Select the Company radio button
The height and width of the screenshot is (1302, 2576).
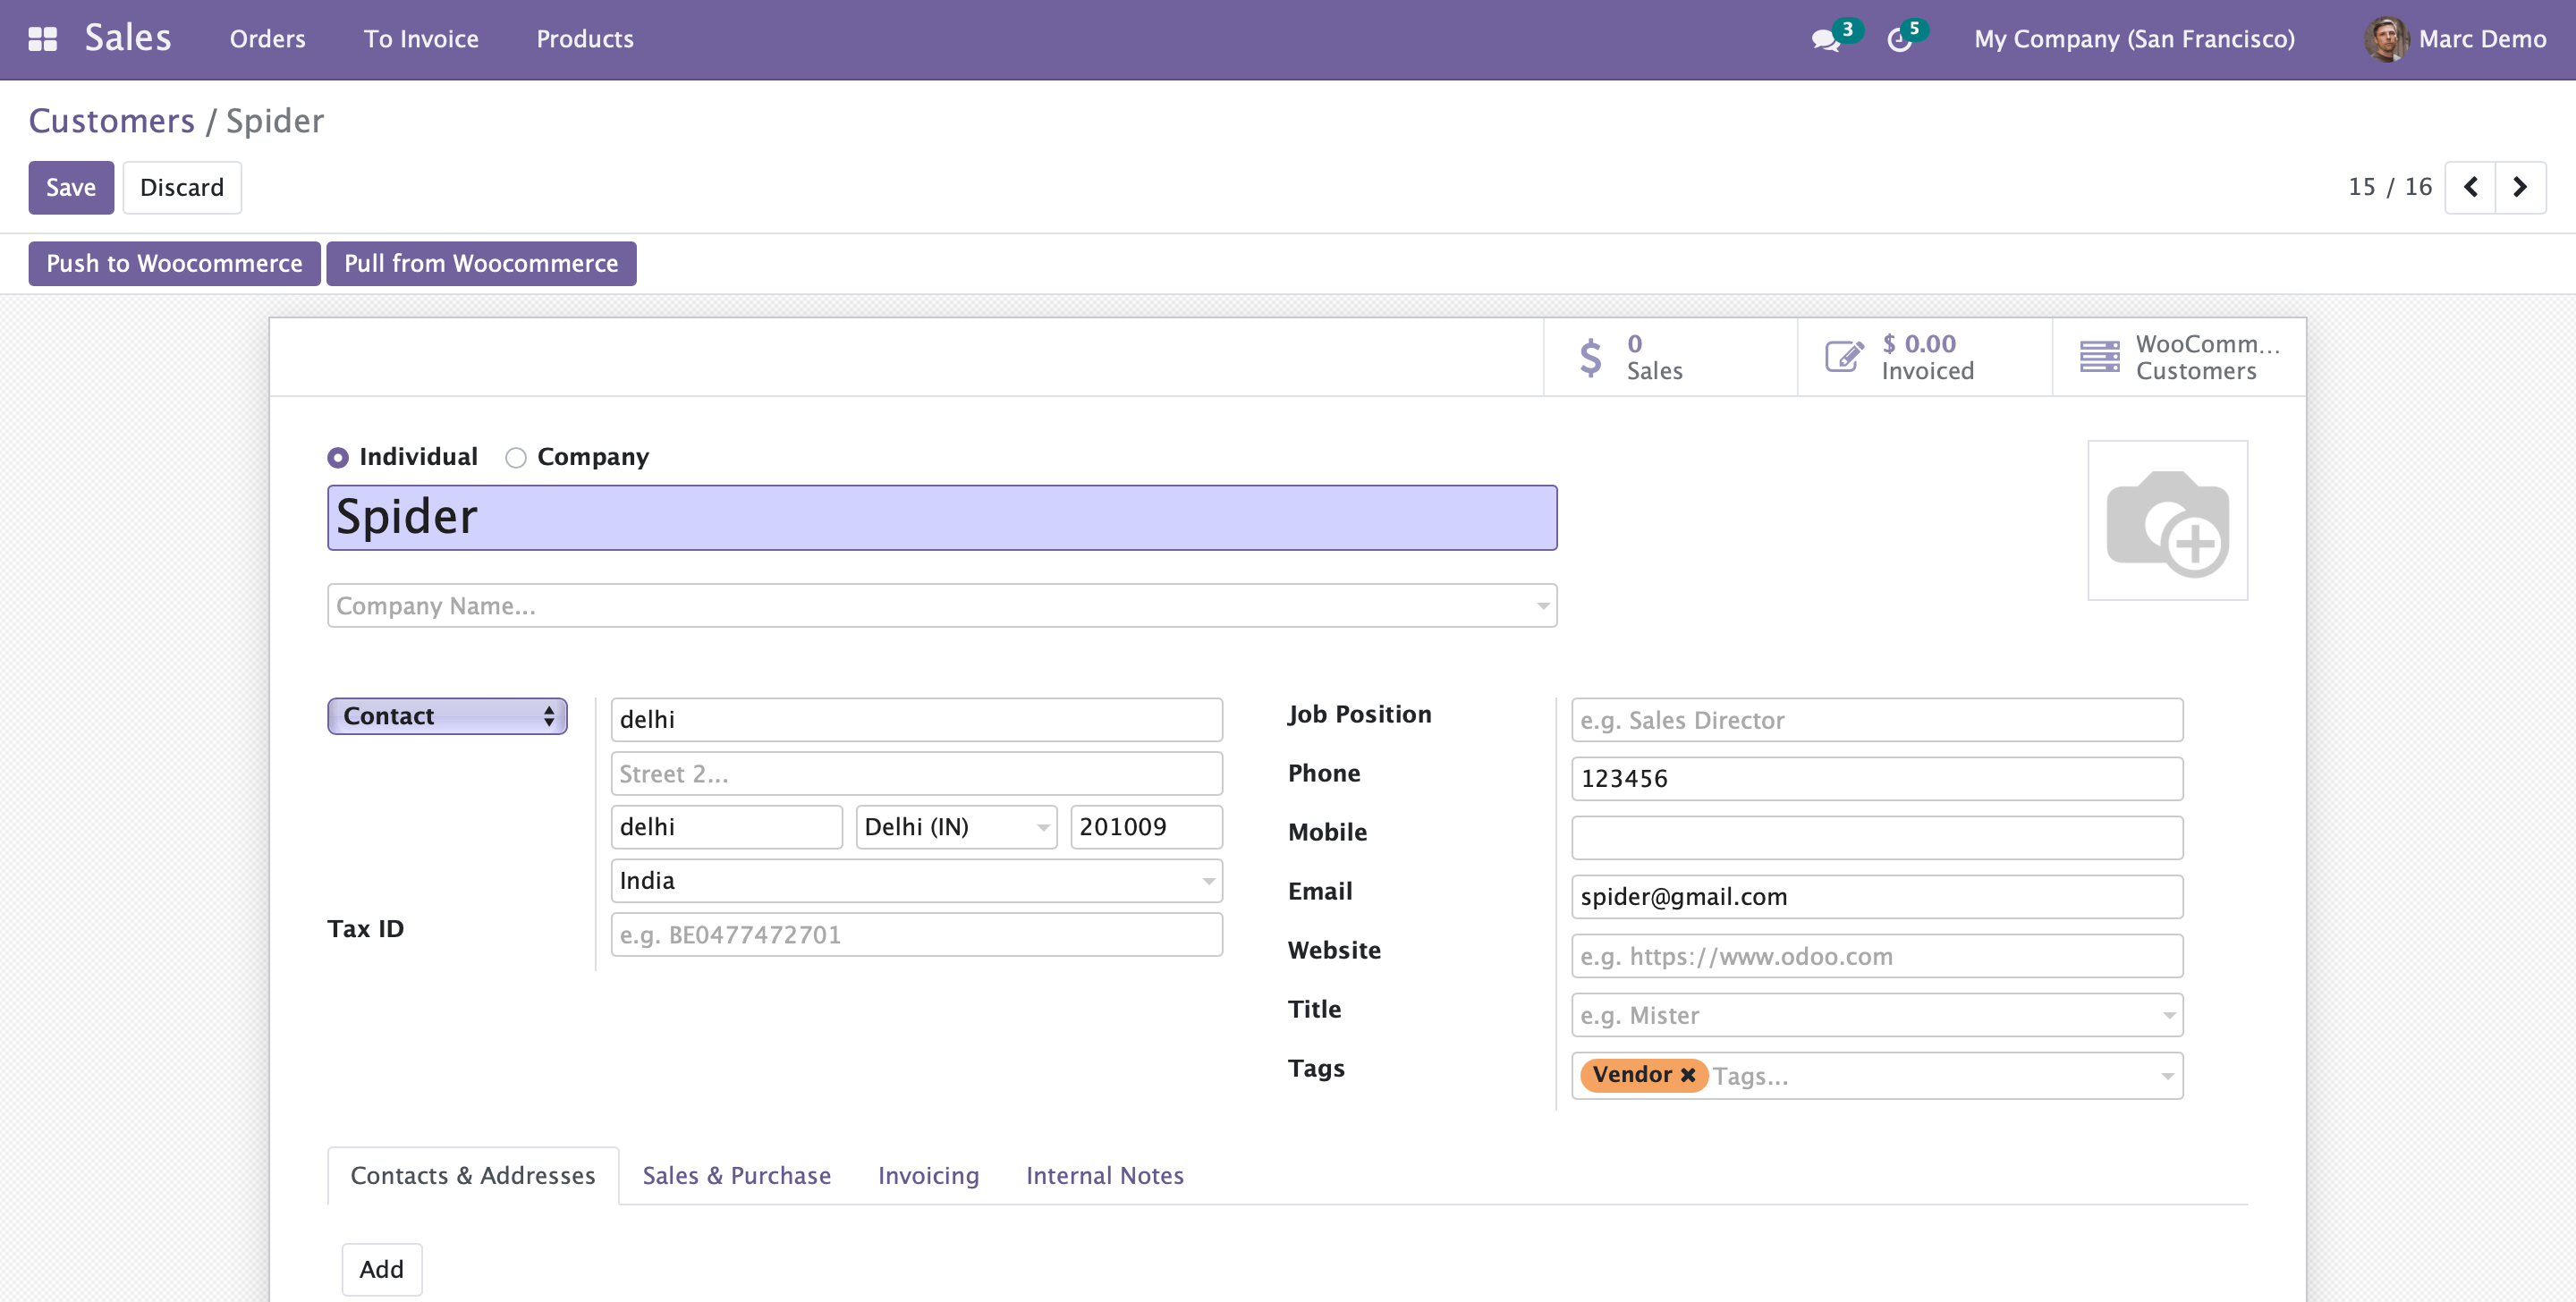tap(516, 458)
